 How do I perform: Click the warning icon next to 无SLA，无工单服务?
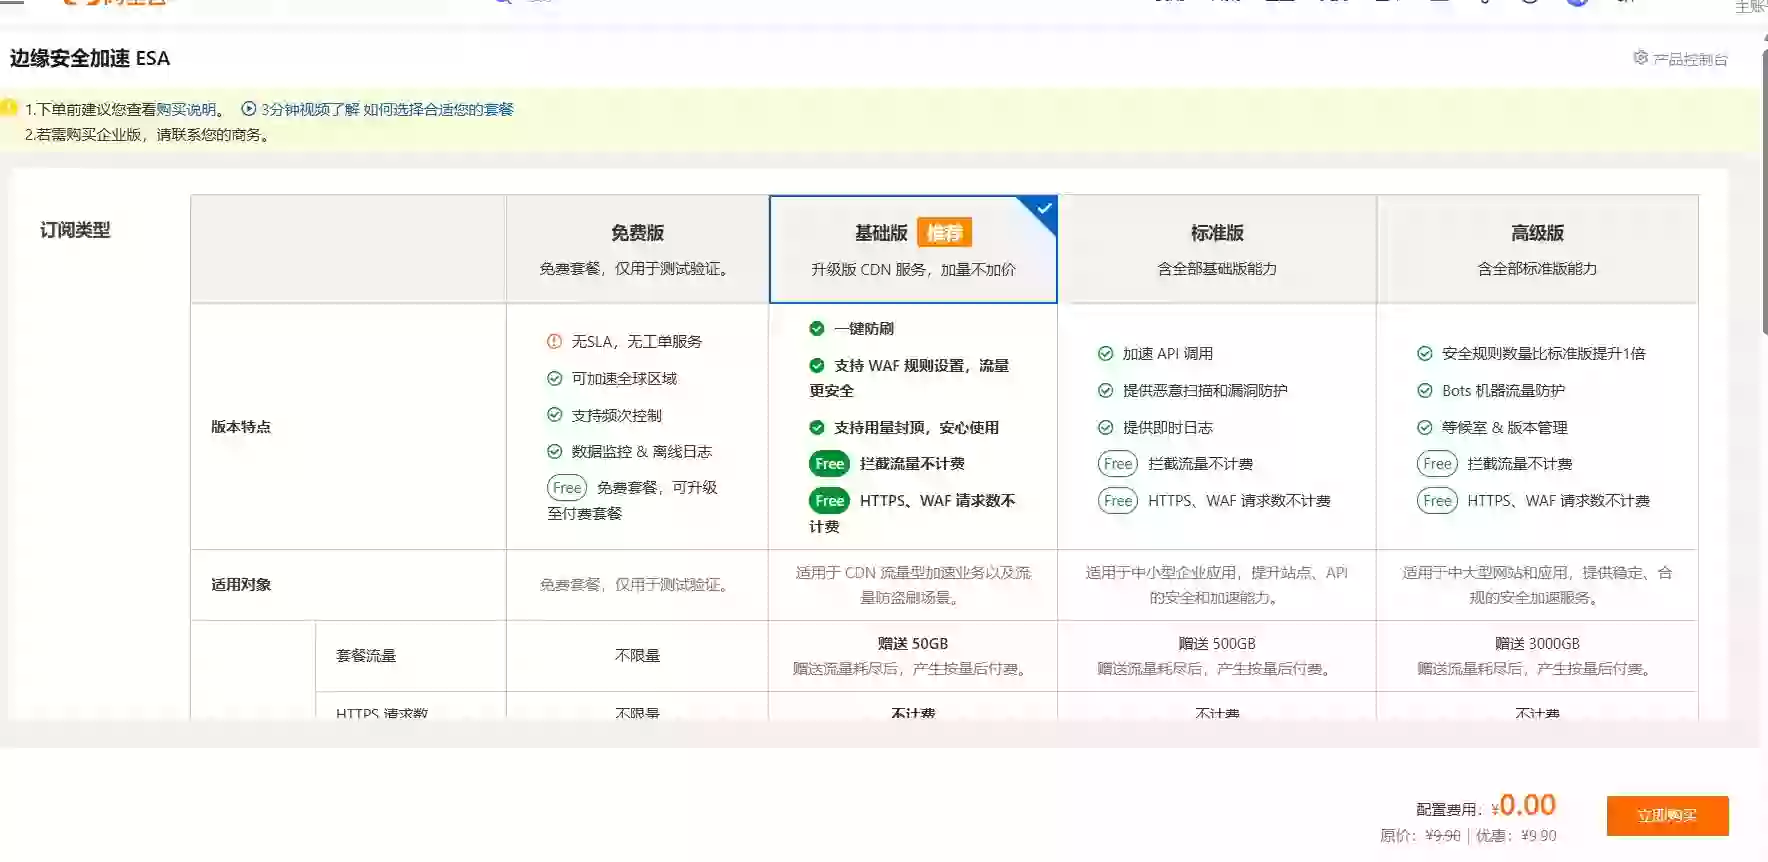(554, 341)
